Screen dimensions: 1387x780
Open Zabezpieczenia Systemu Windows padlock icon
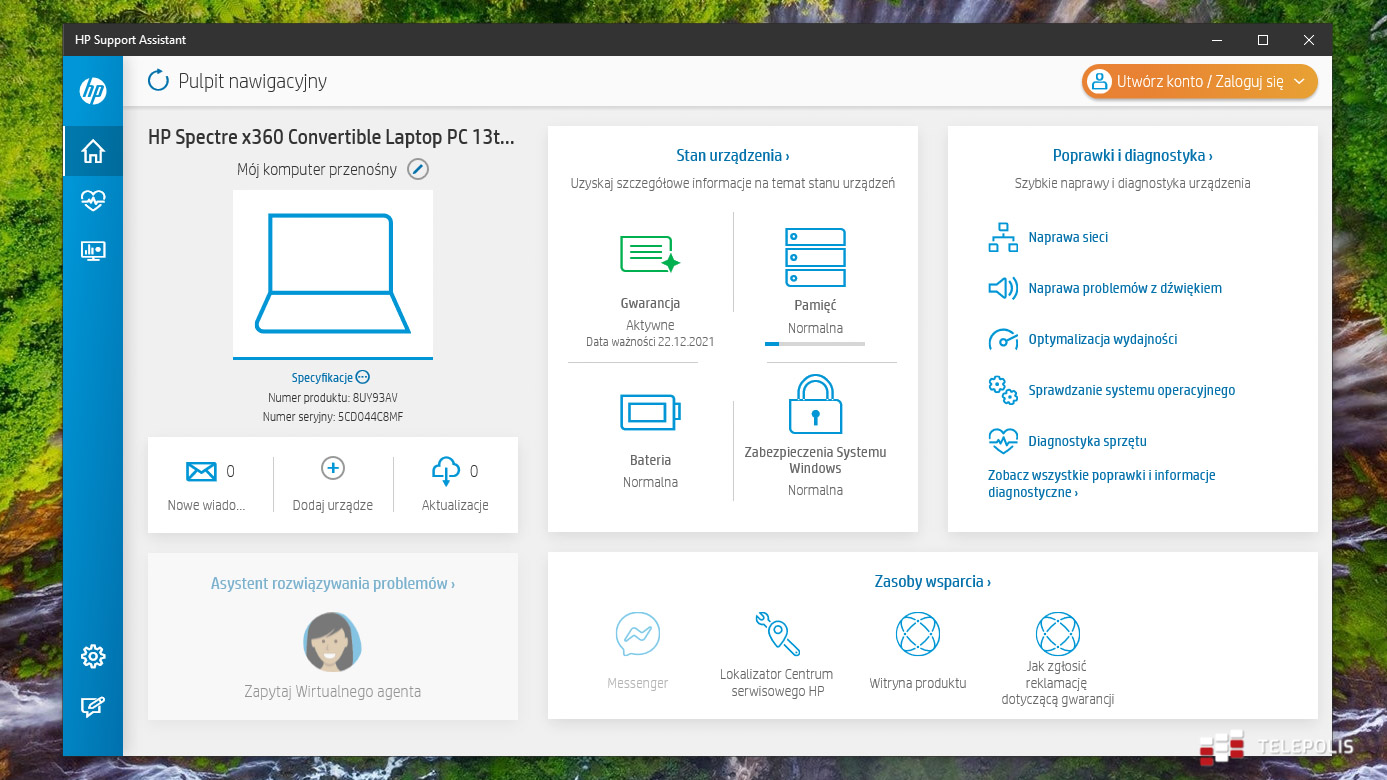click(x=815, y=404)
